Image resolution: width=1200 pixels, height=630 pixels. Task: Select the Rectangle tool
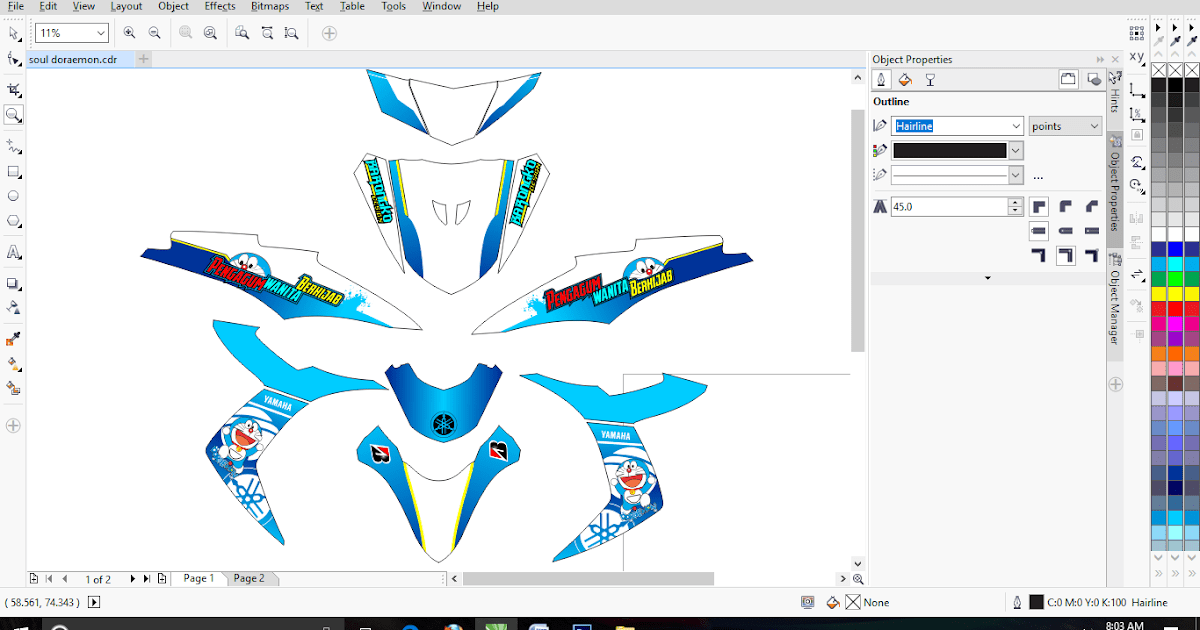pos(13,172)
